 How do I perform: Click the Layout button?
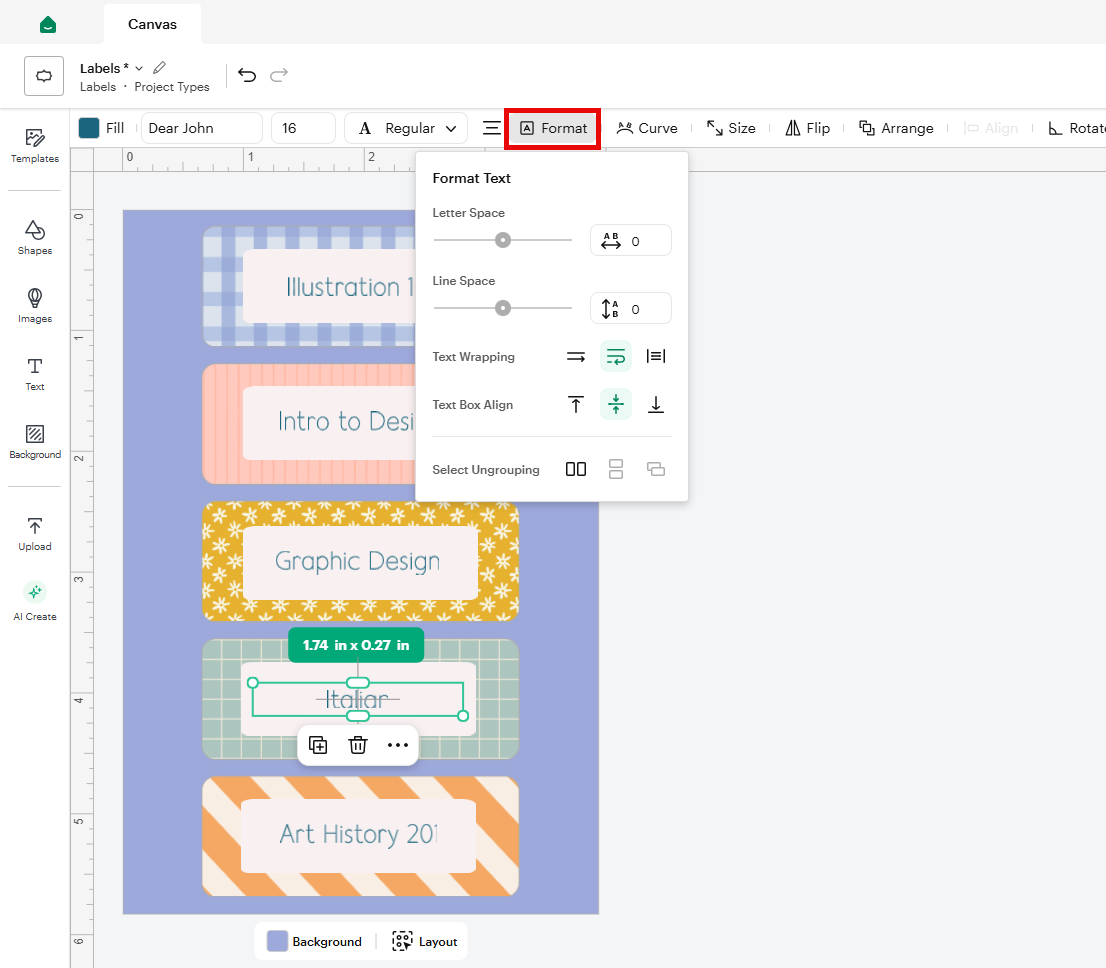pyautogui.click(x=425, y=941)
